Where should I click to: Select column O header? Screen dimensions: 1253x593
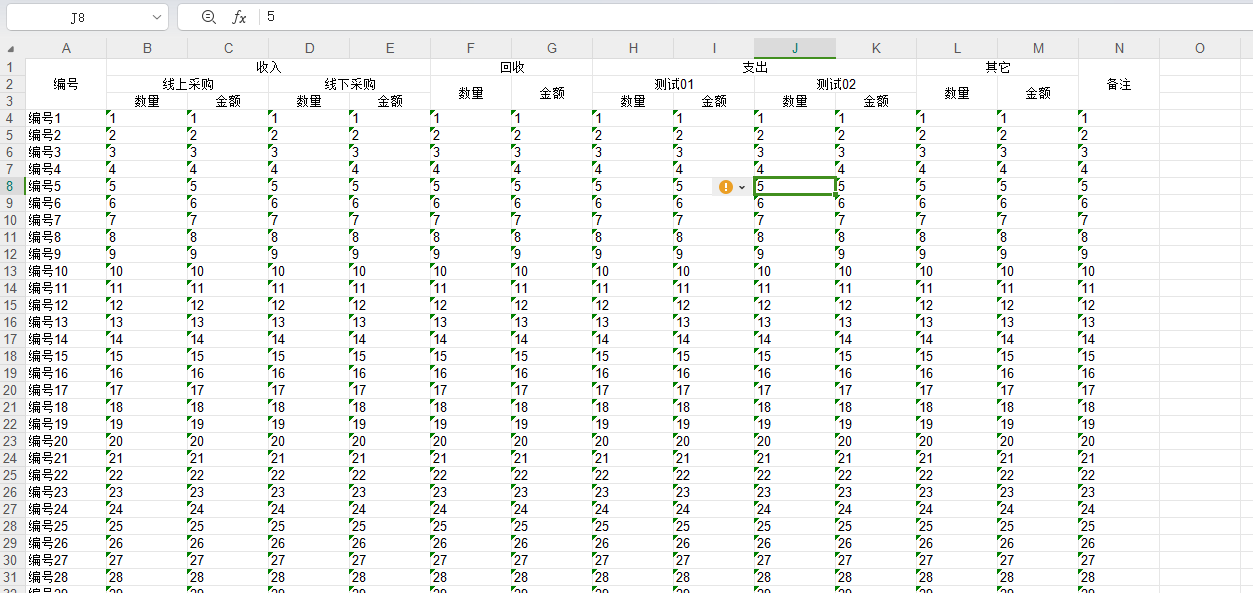pyautogui.click(x=1200, y=48)
